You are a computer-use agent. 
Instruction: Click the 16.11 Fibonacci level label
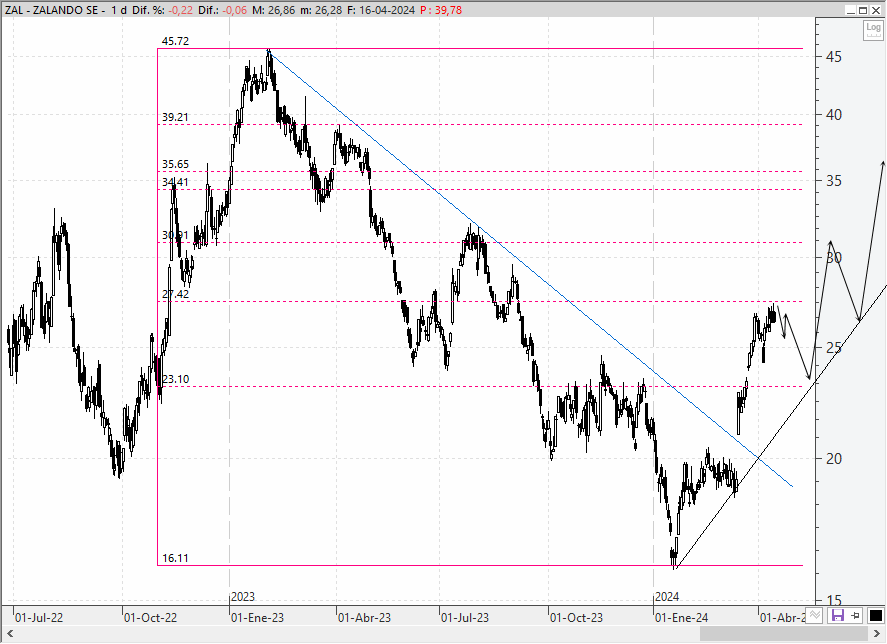(175, 558)
